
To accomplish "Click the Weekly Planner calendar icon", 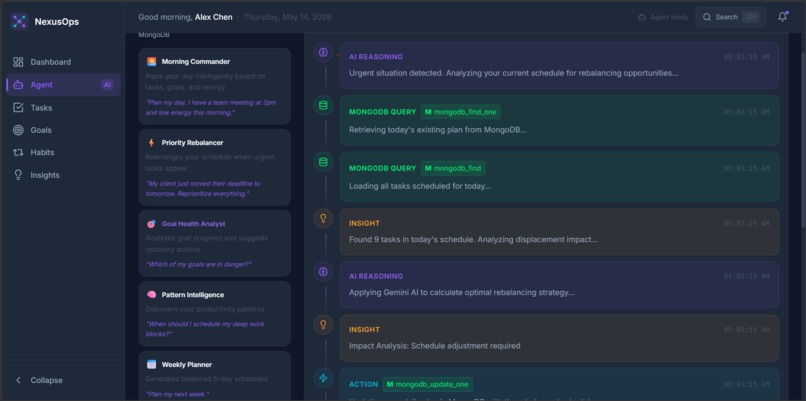I will pos(151,364).
